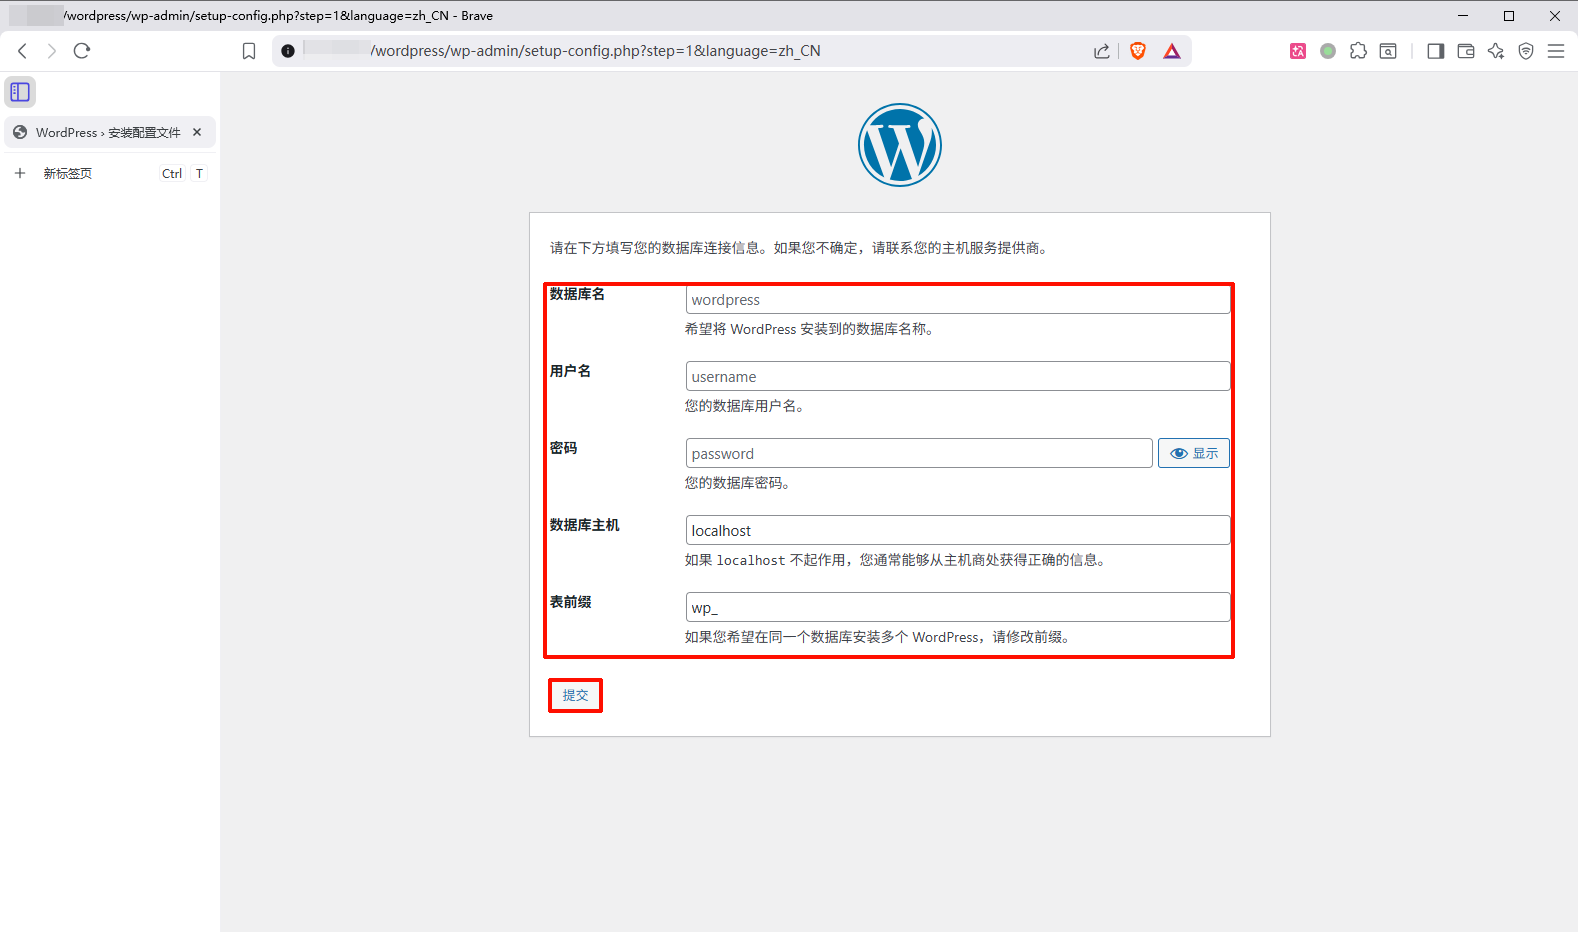
Task: Toggle the browser sidebar panel
Action: 1436,51
